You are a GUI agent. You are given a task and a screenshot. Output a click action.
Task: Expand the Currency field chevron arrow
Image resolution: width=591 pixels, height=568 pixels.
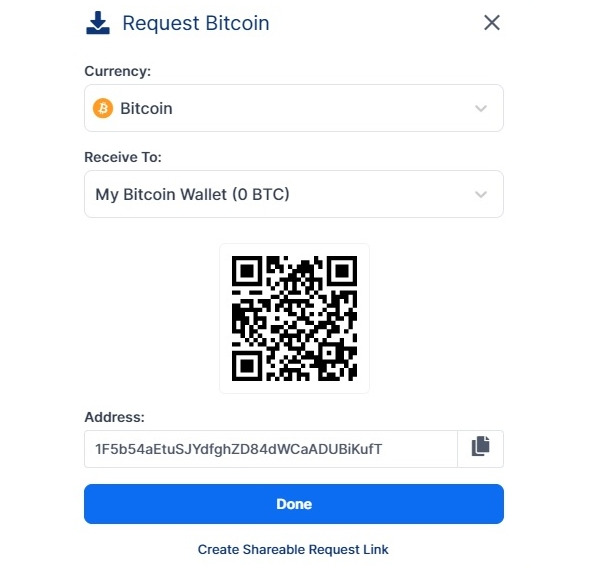481,109
